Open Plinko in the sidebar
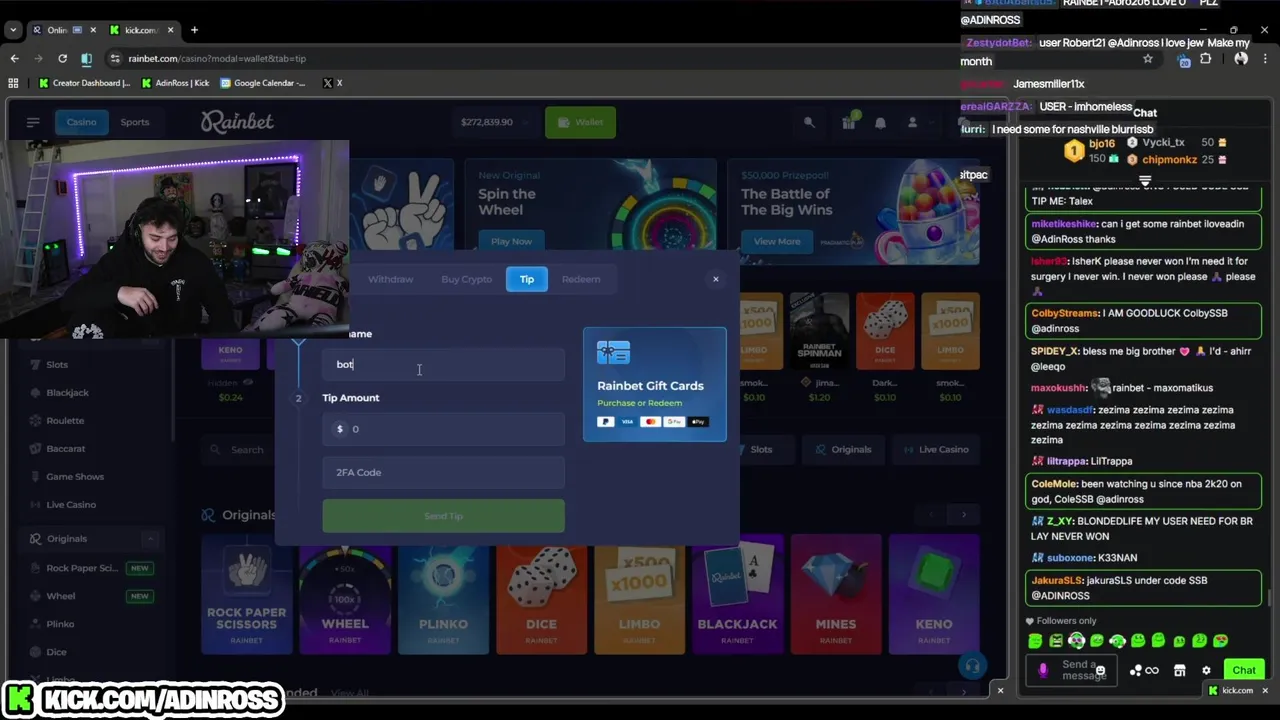1280x720 pixels. pos(60,624)
